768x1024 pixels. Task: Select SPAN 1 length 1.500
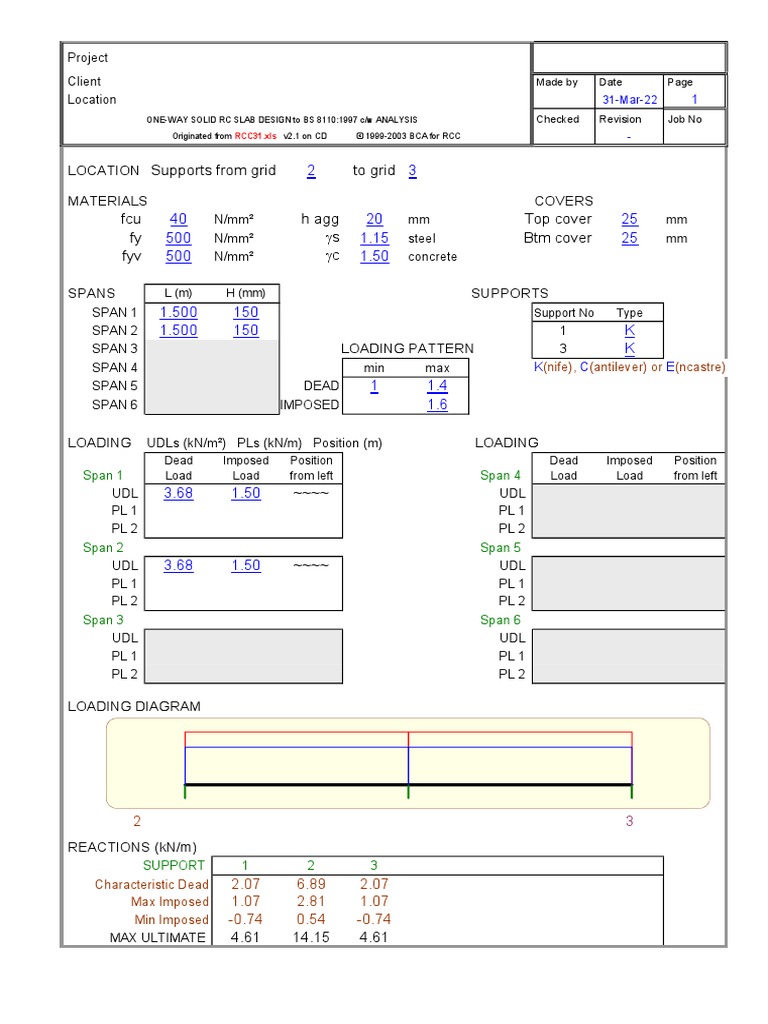pos(178,312)
